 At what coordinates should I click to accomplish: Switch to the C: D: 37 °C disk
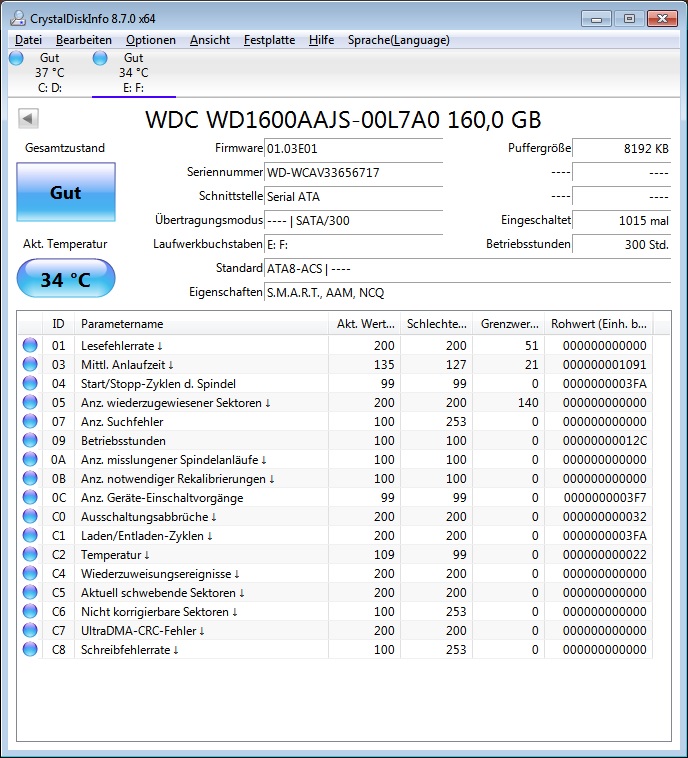(49, 73)
